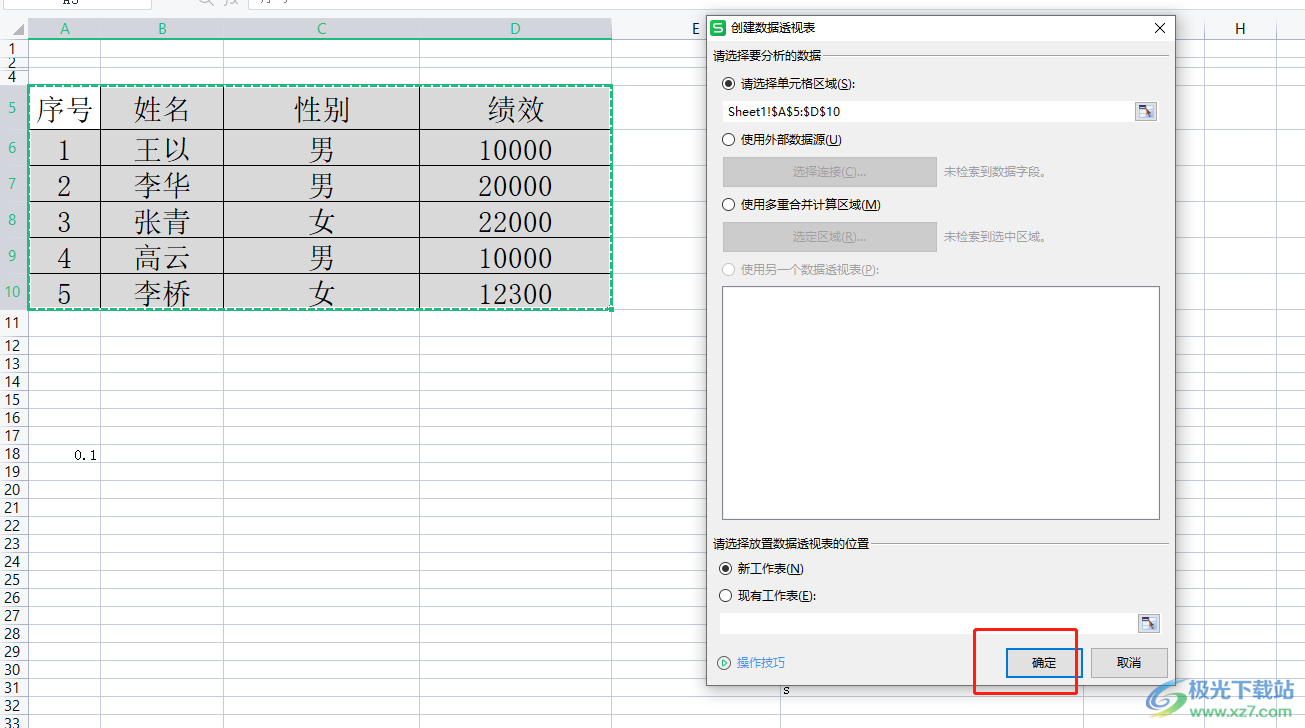Cancel the dialog with 取消
This screenshot has width=1305, height=728.
(x=1129, y=662)
